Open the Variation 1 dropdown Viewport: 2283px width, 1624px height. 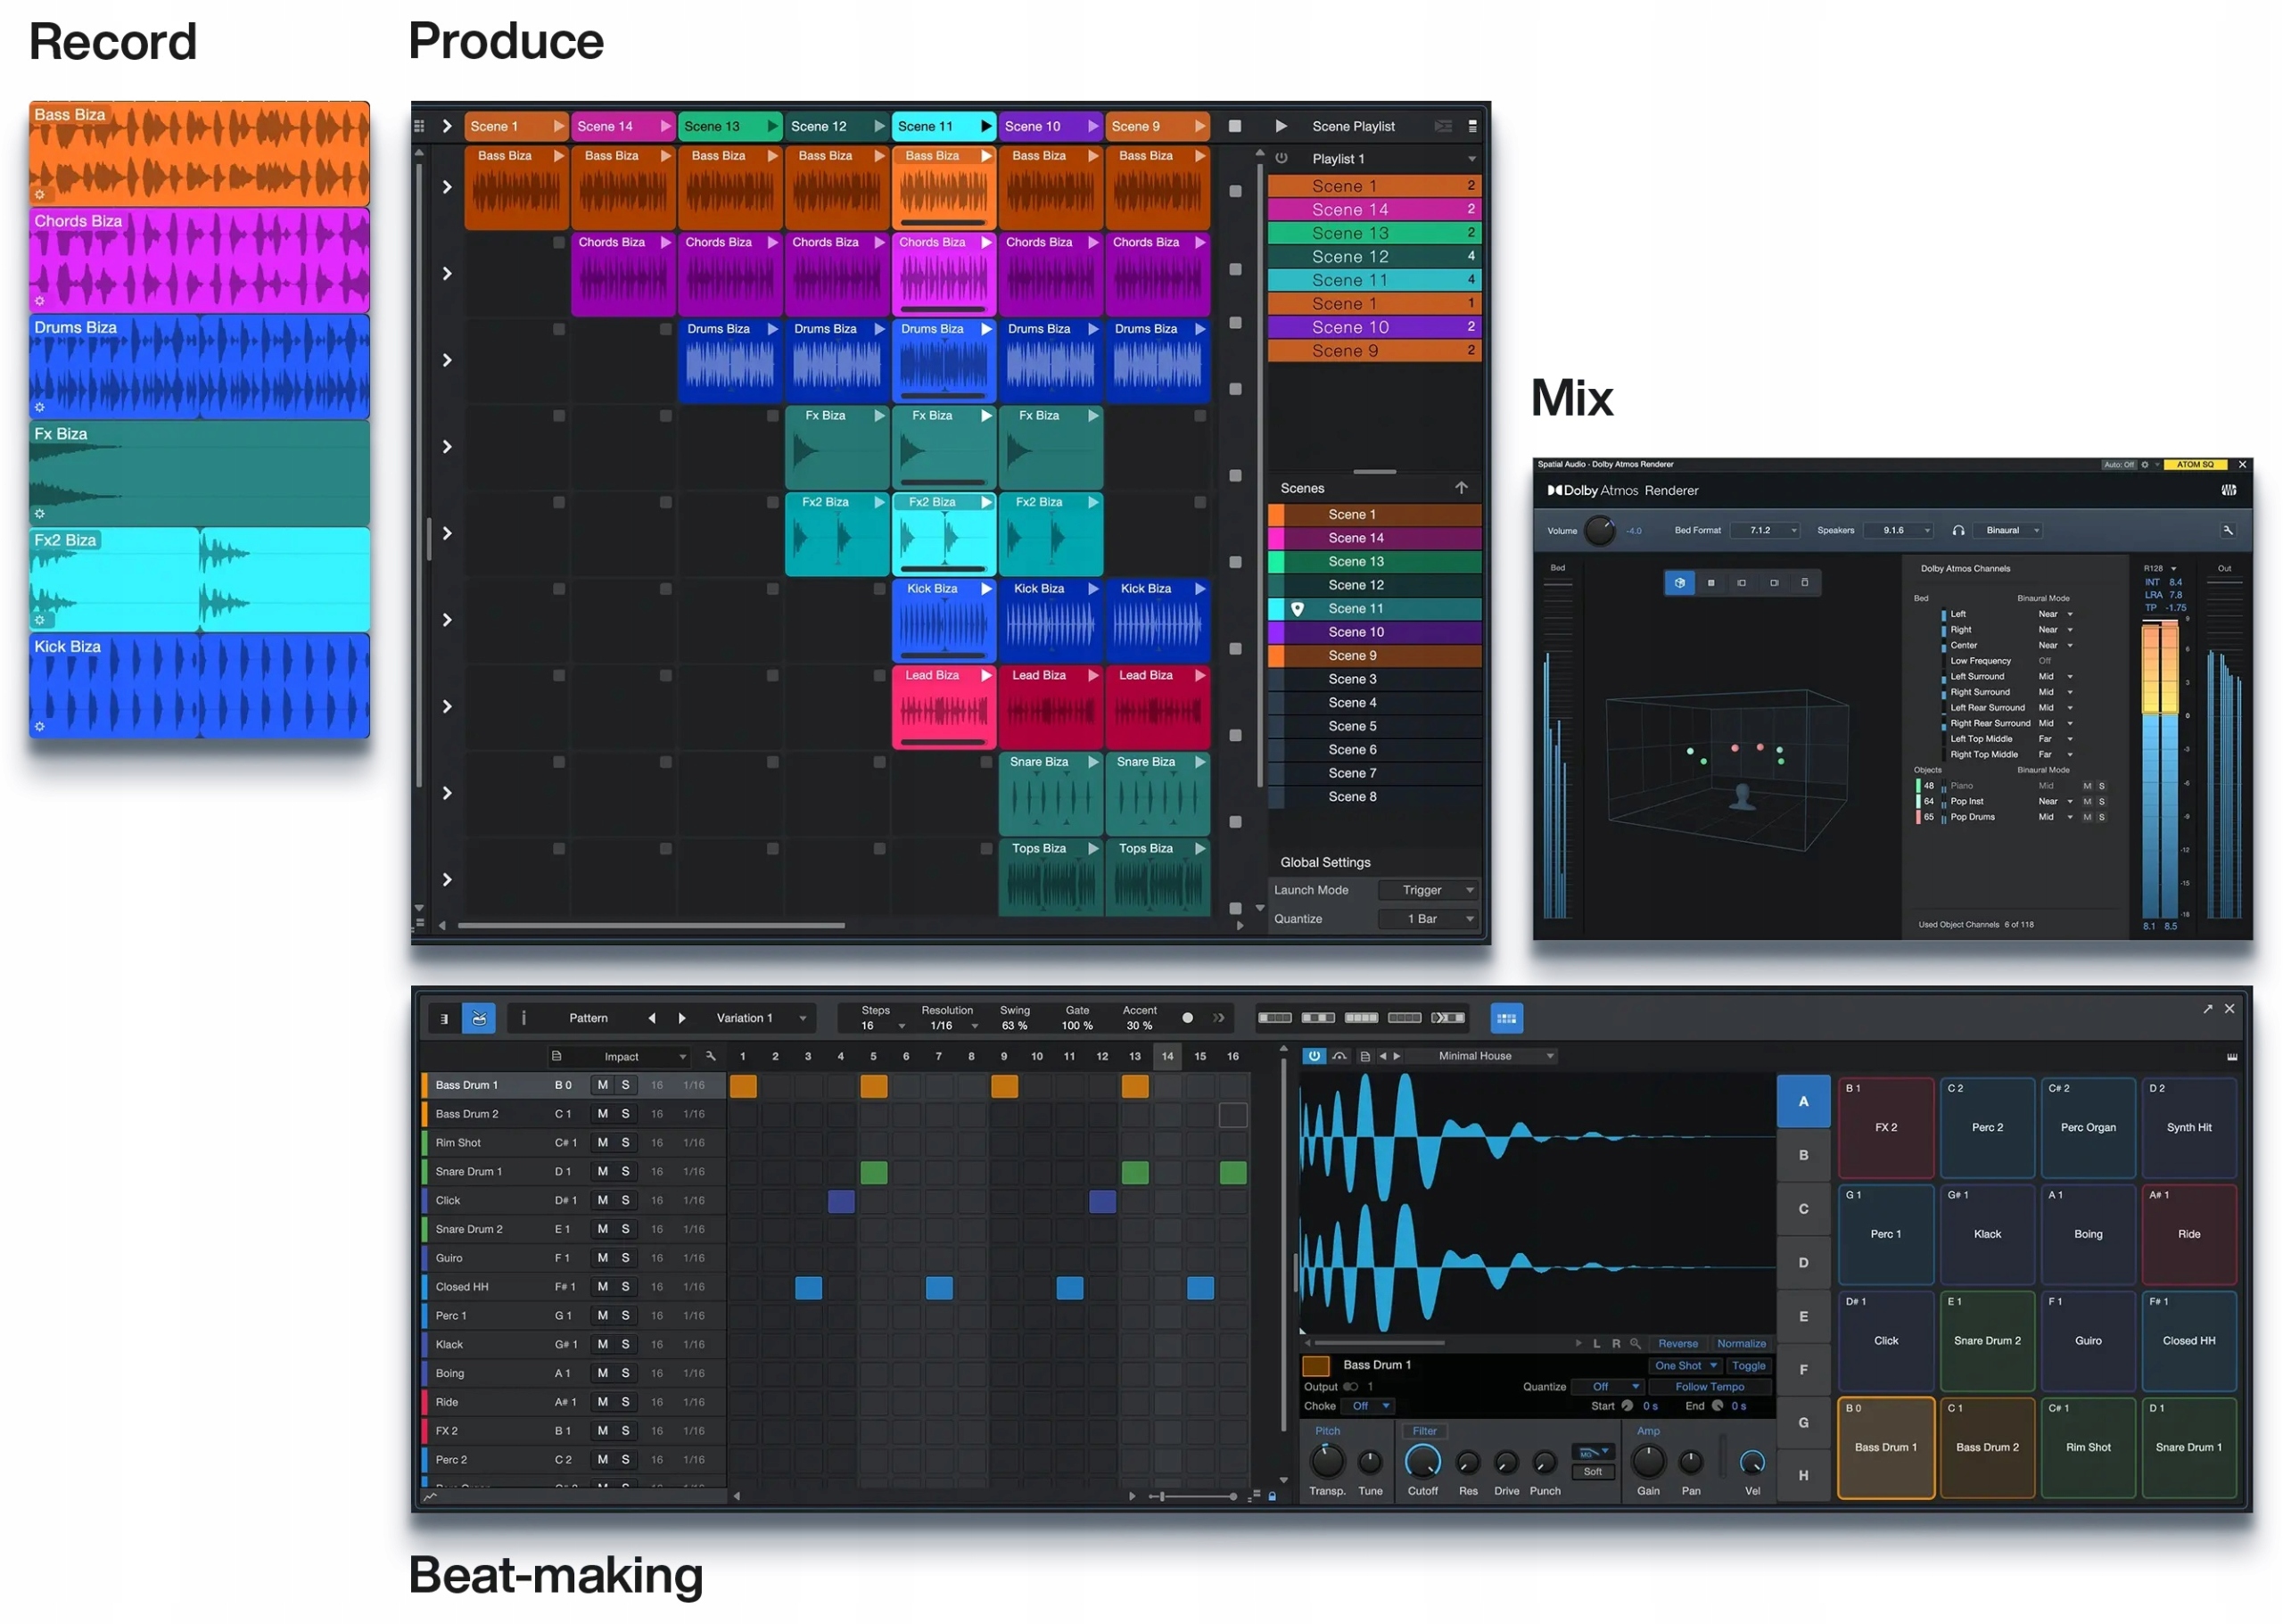point(802,1018)
